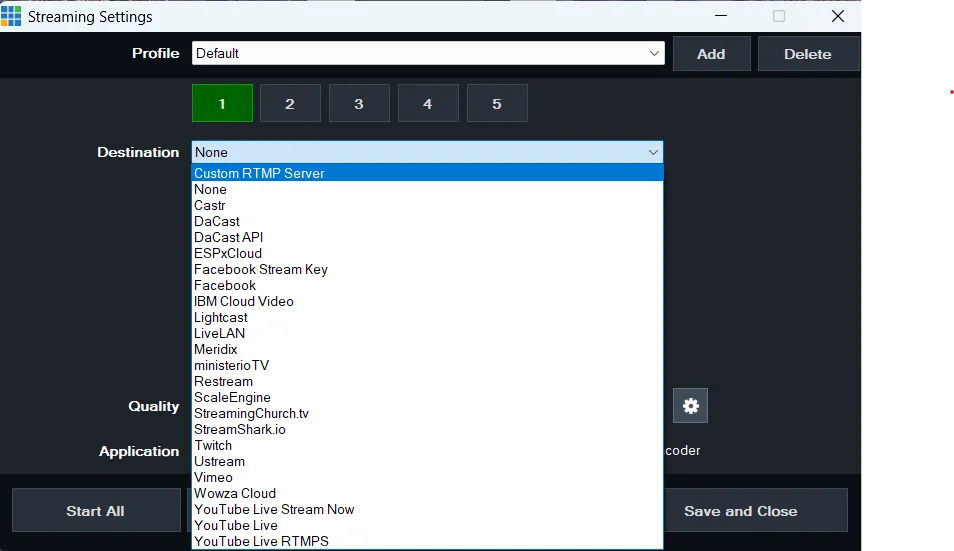Pick Vimeo destination

coord(427,477)
